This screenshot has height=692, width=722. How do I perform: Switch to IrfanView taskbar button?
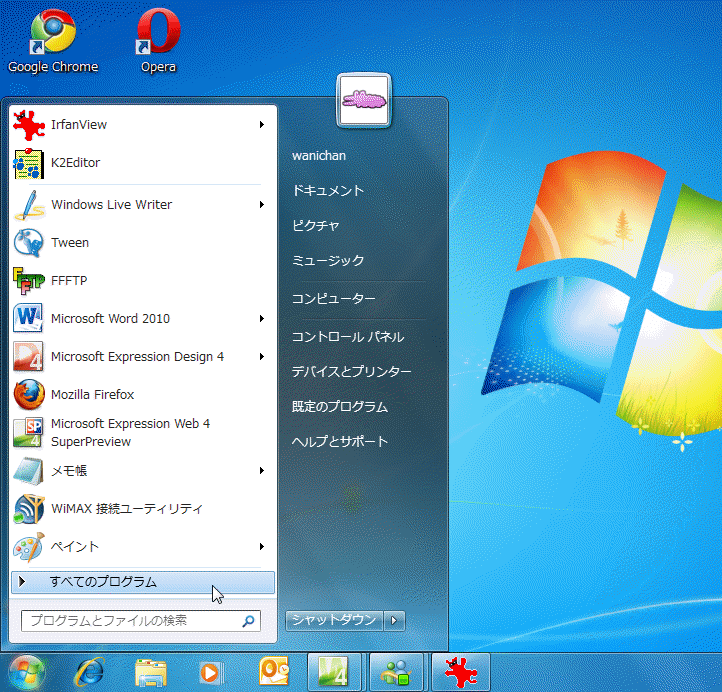click(460, 673)
